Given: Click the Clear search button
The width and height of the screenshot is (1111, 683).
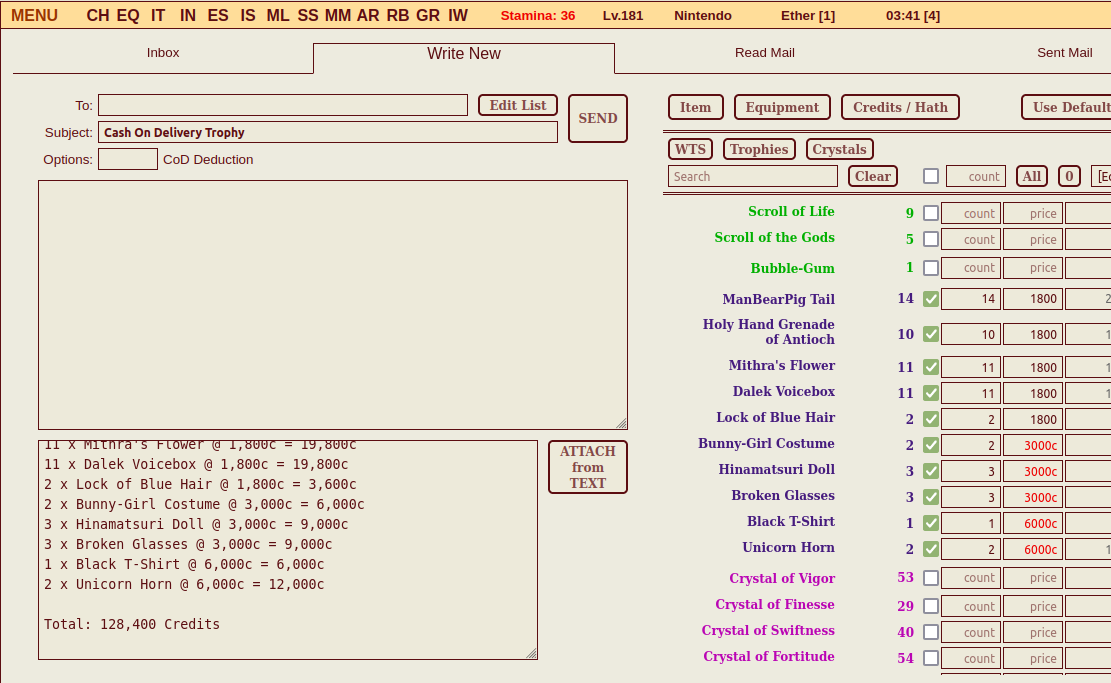Looking at the screenshot, I should point(873,176).
